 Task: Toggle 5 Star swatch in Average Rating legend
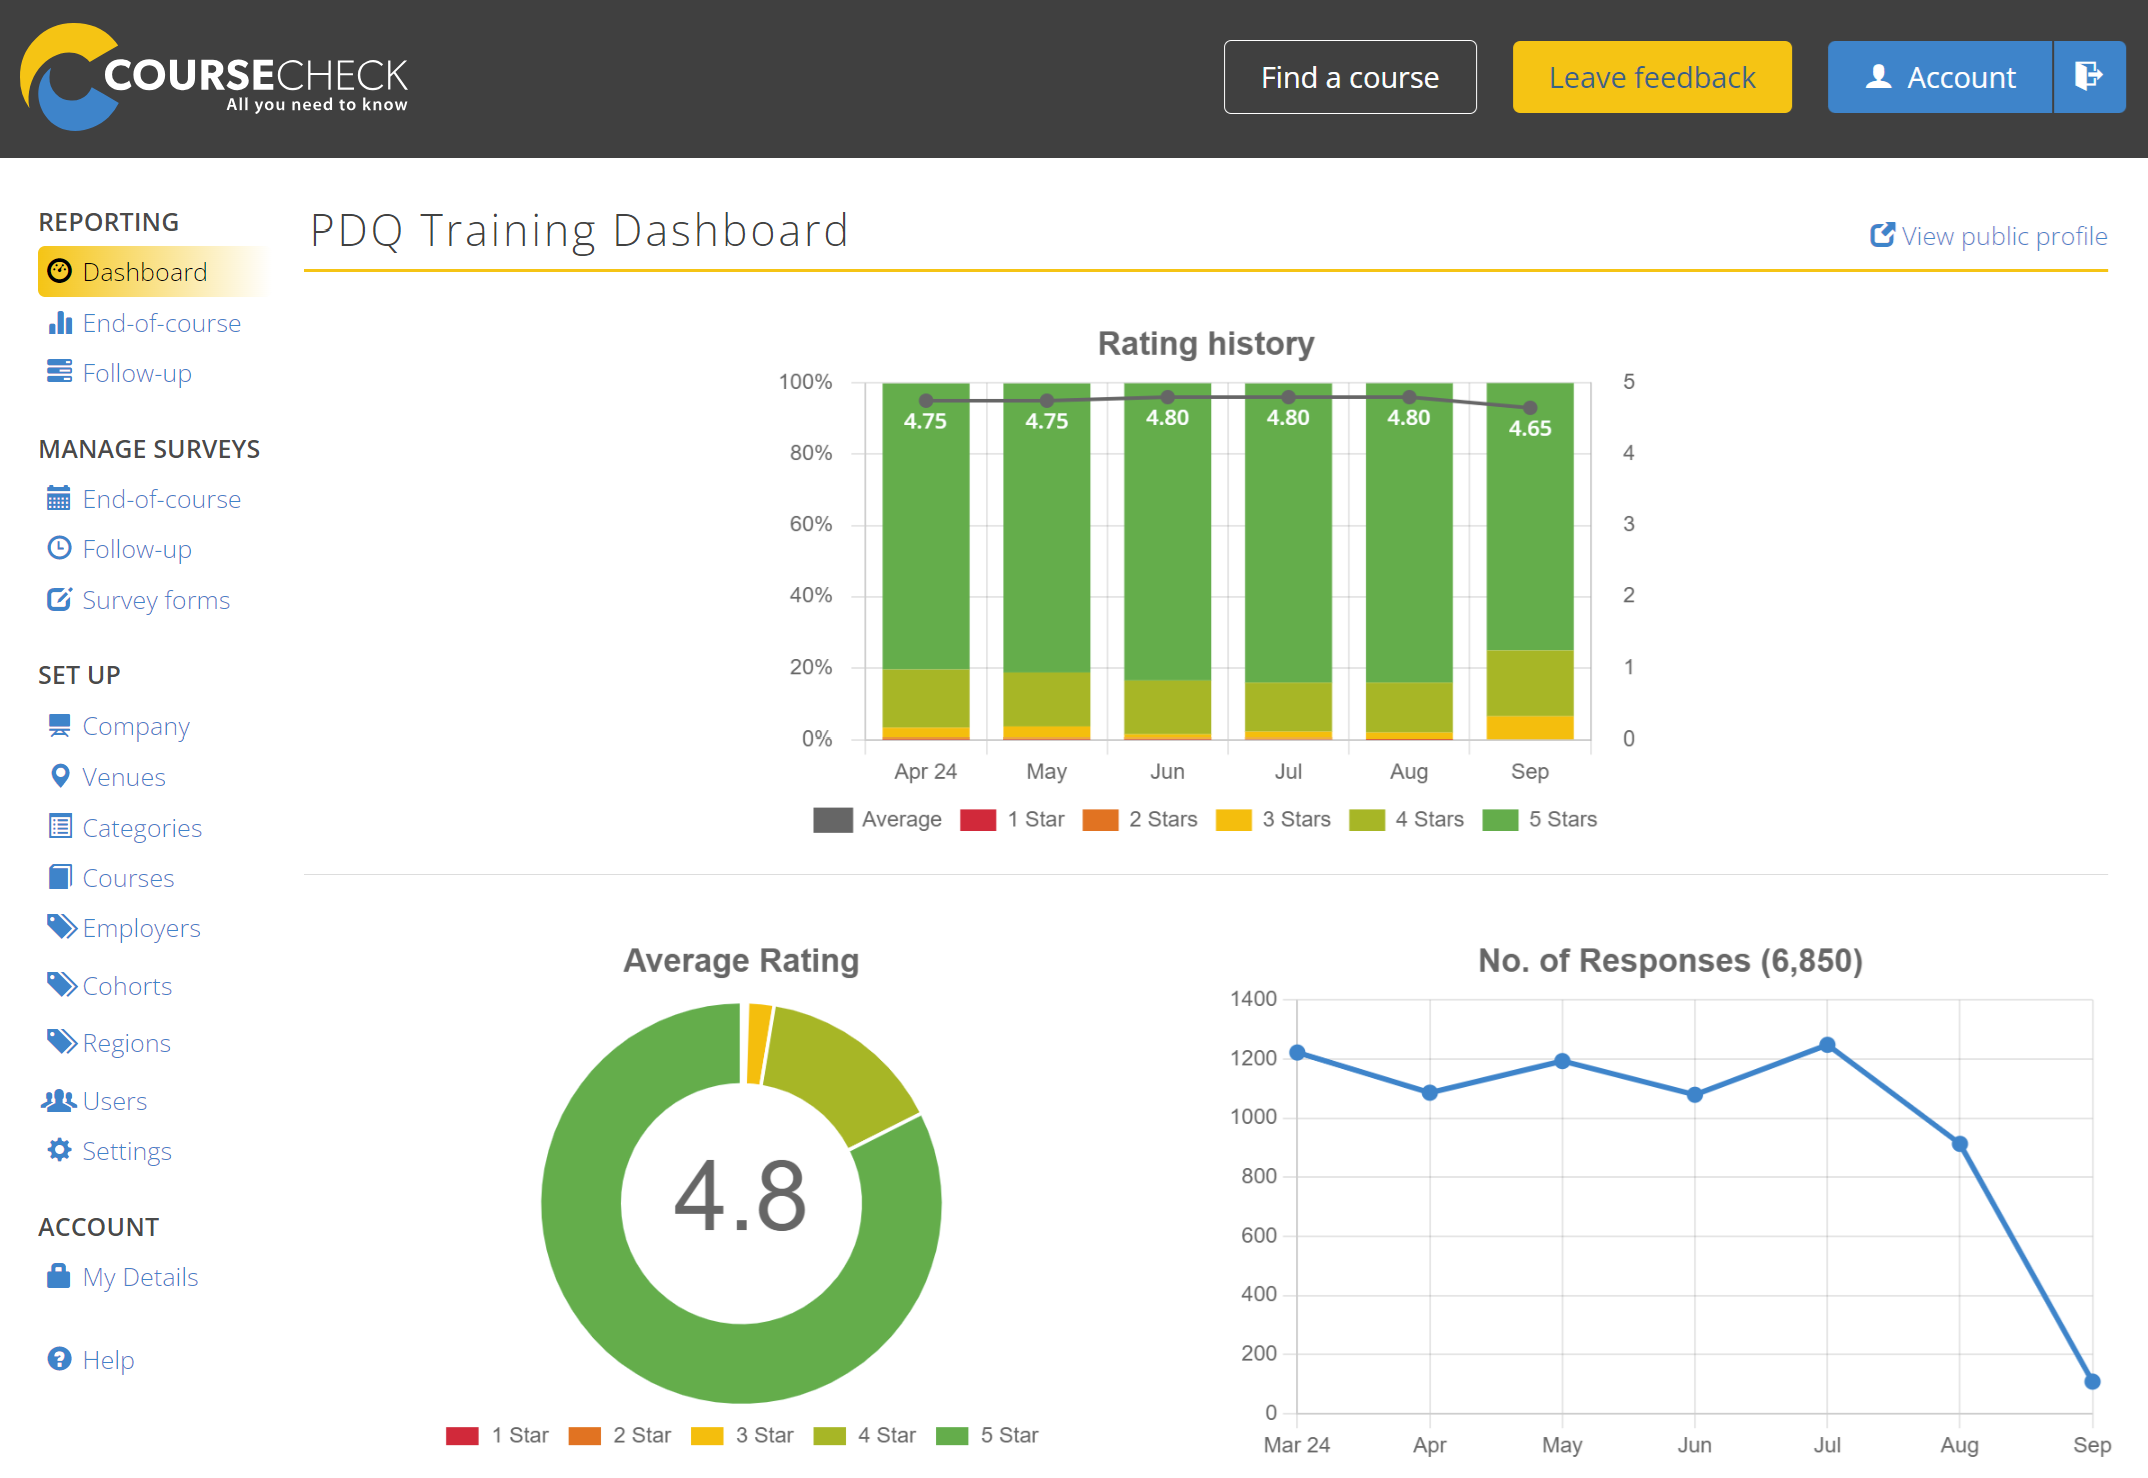pos(952,1436)
